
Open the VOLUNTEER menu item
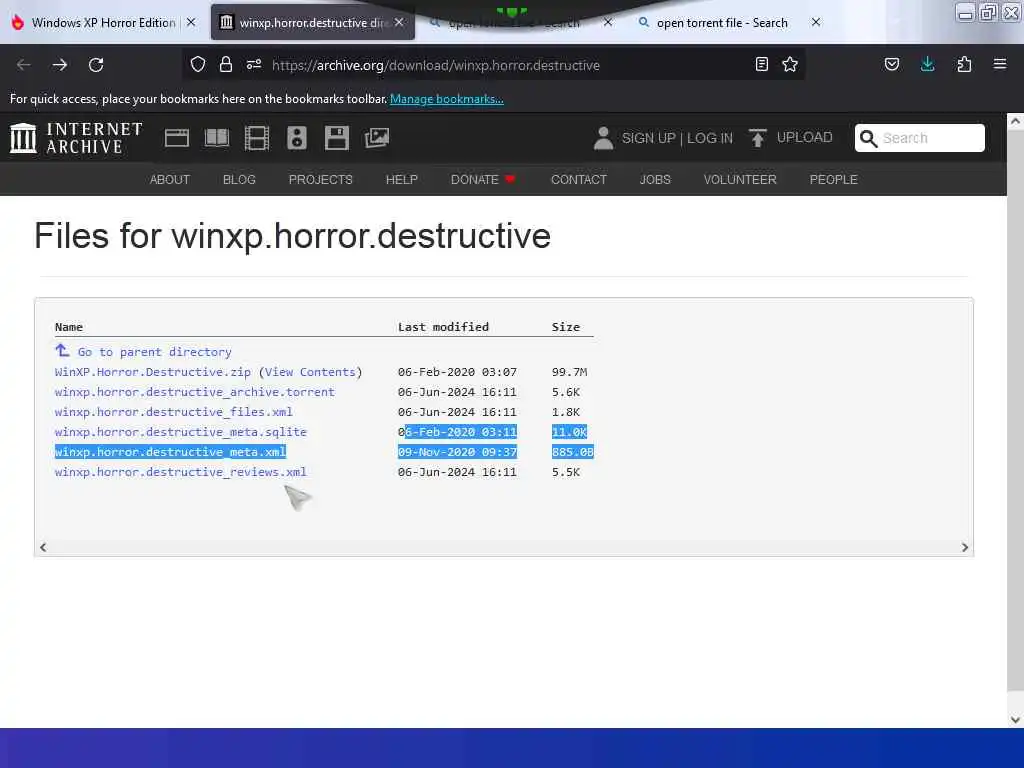[x=740, y=180]
